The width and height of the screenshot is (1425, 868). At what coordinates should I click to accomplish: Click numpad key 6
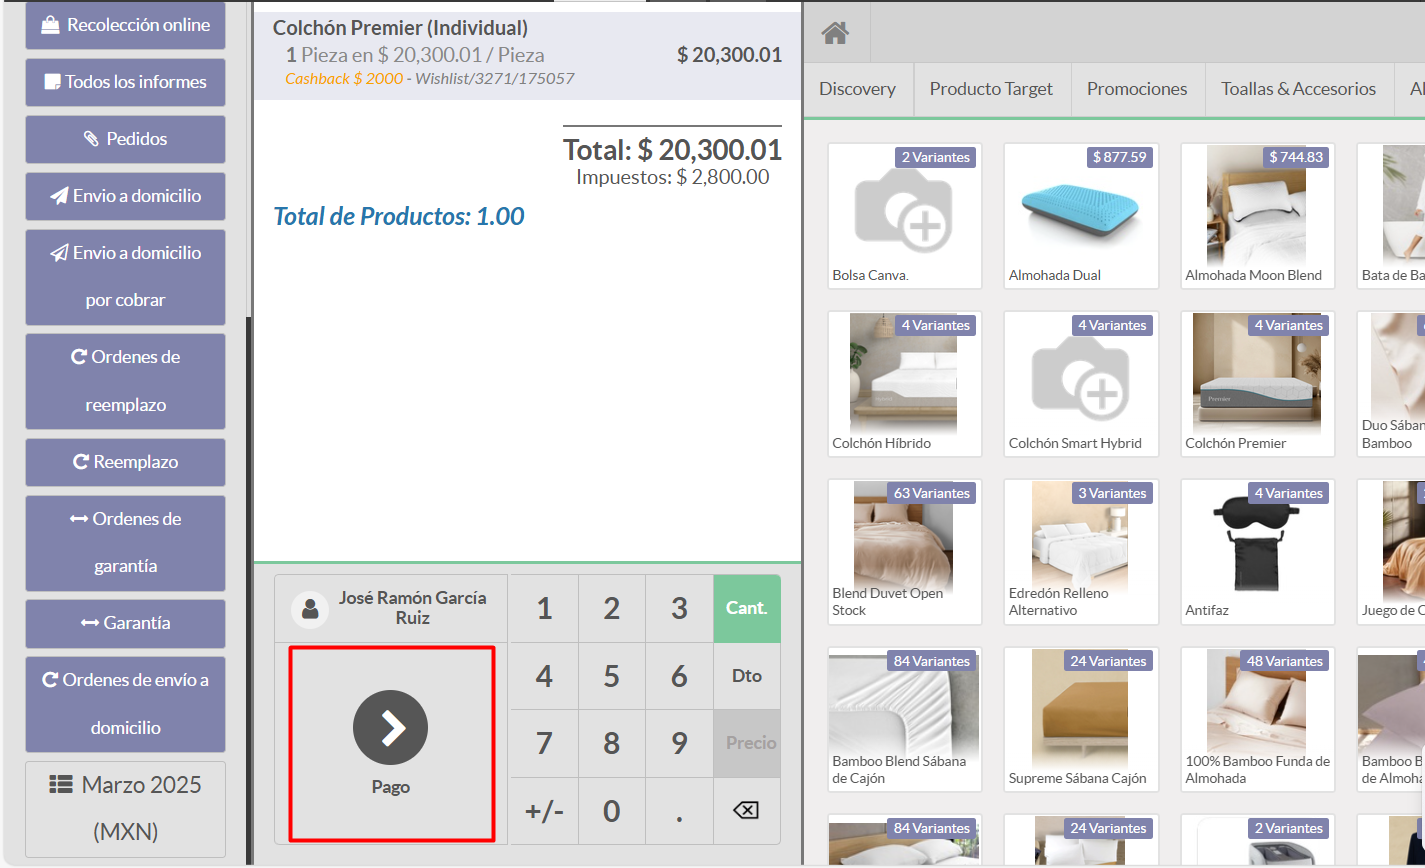[x=679, y=676]
